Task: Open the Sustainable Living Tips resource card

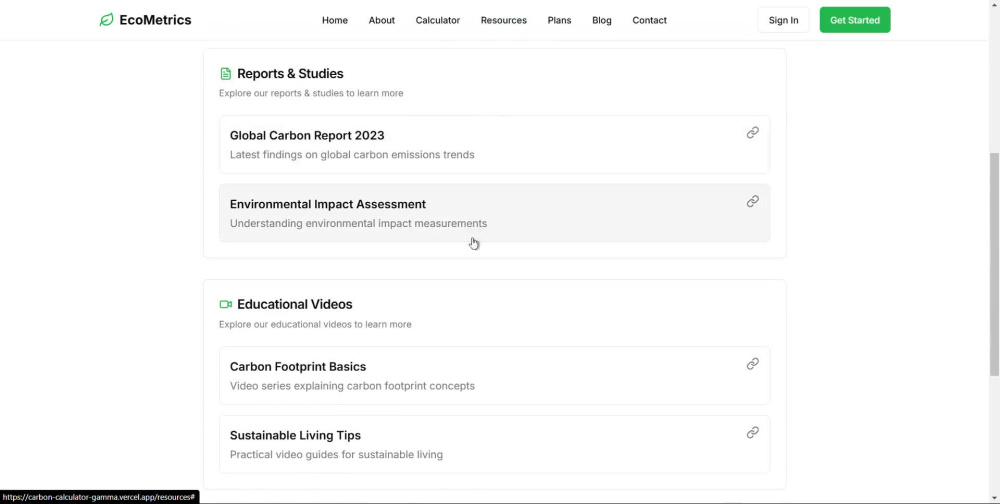Action: click(494, 444)
